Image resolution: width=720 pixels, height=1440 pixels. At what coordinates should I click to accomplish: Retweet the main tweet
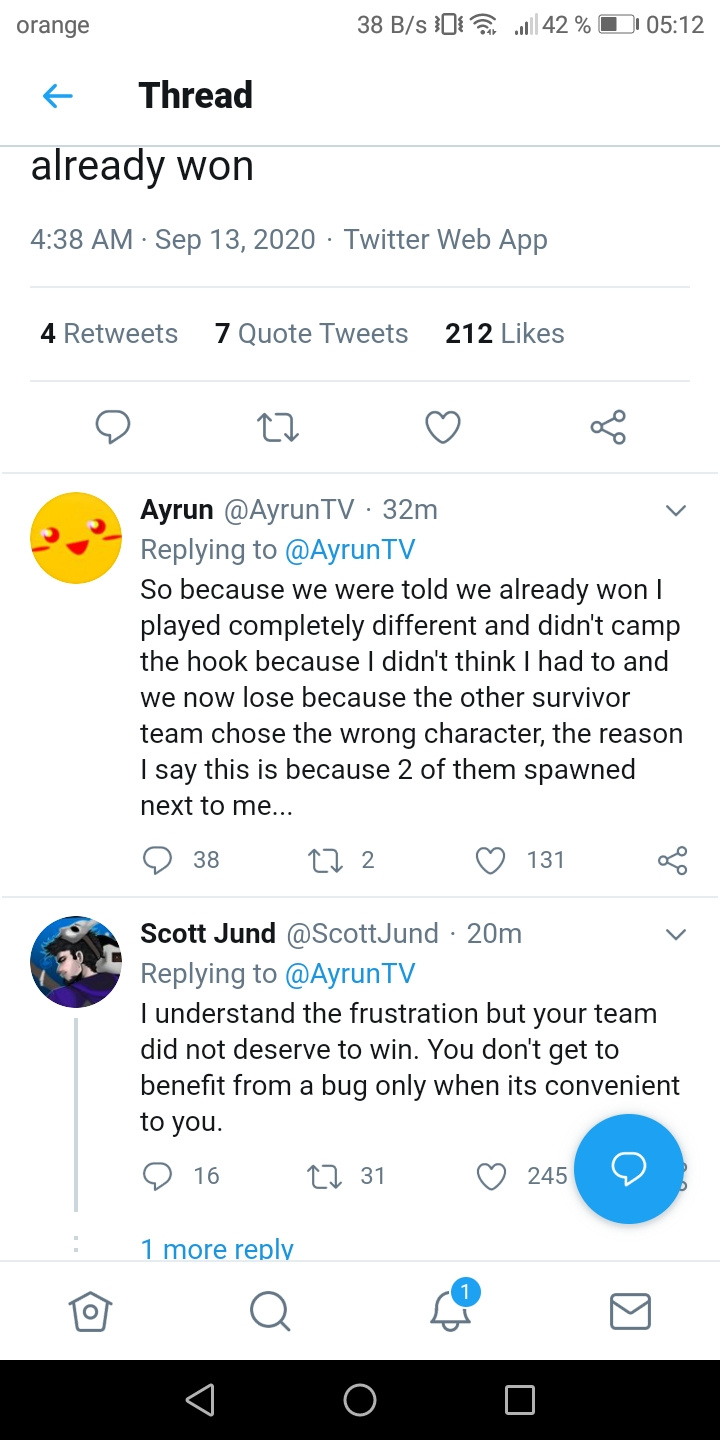[278, 427]
